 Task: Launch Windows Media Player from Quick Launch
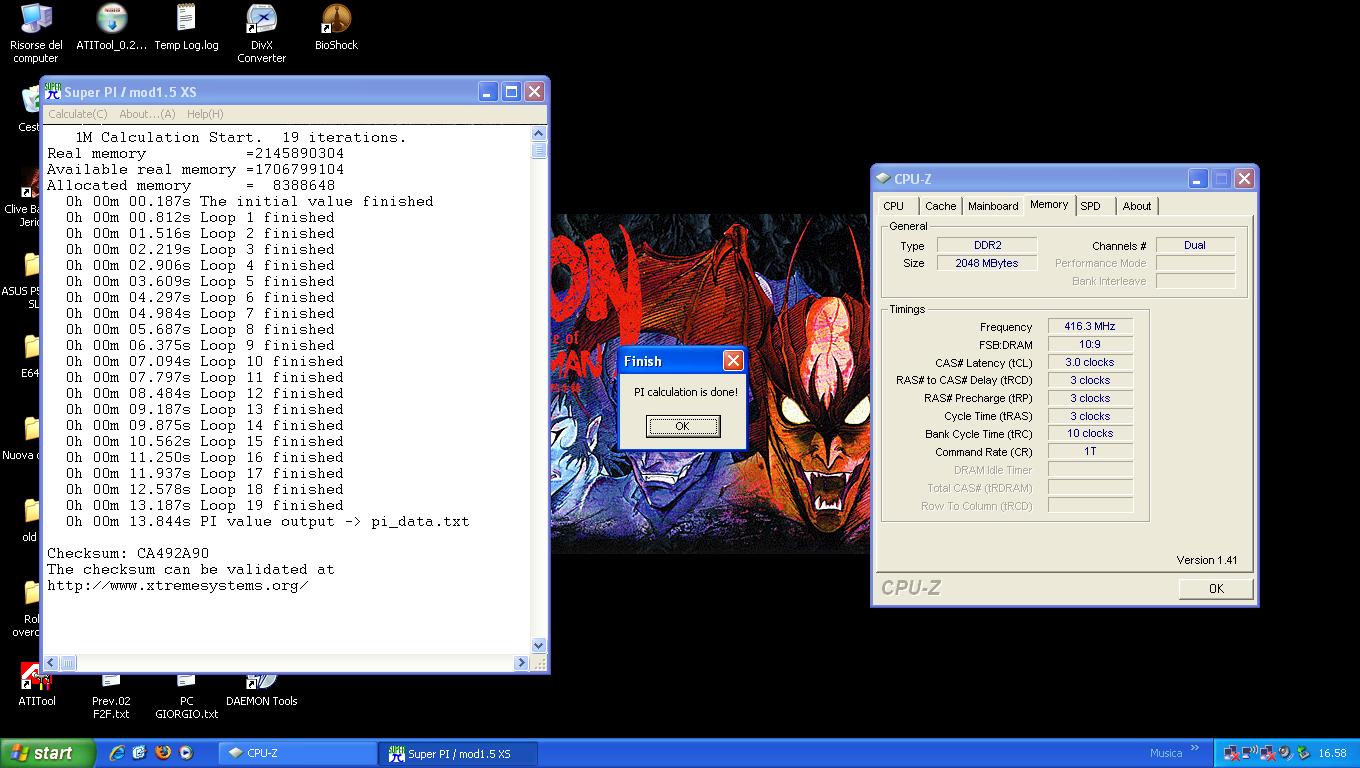tap(185, 753)
